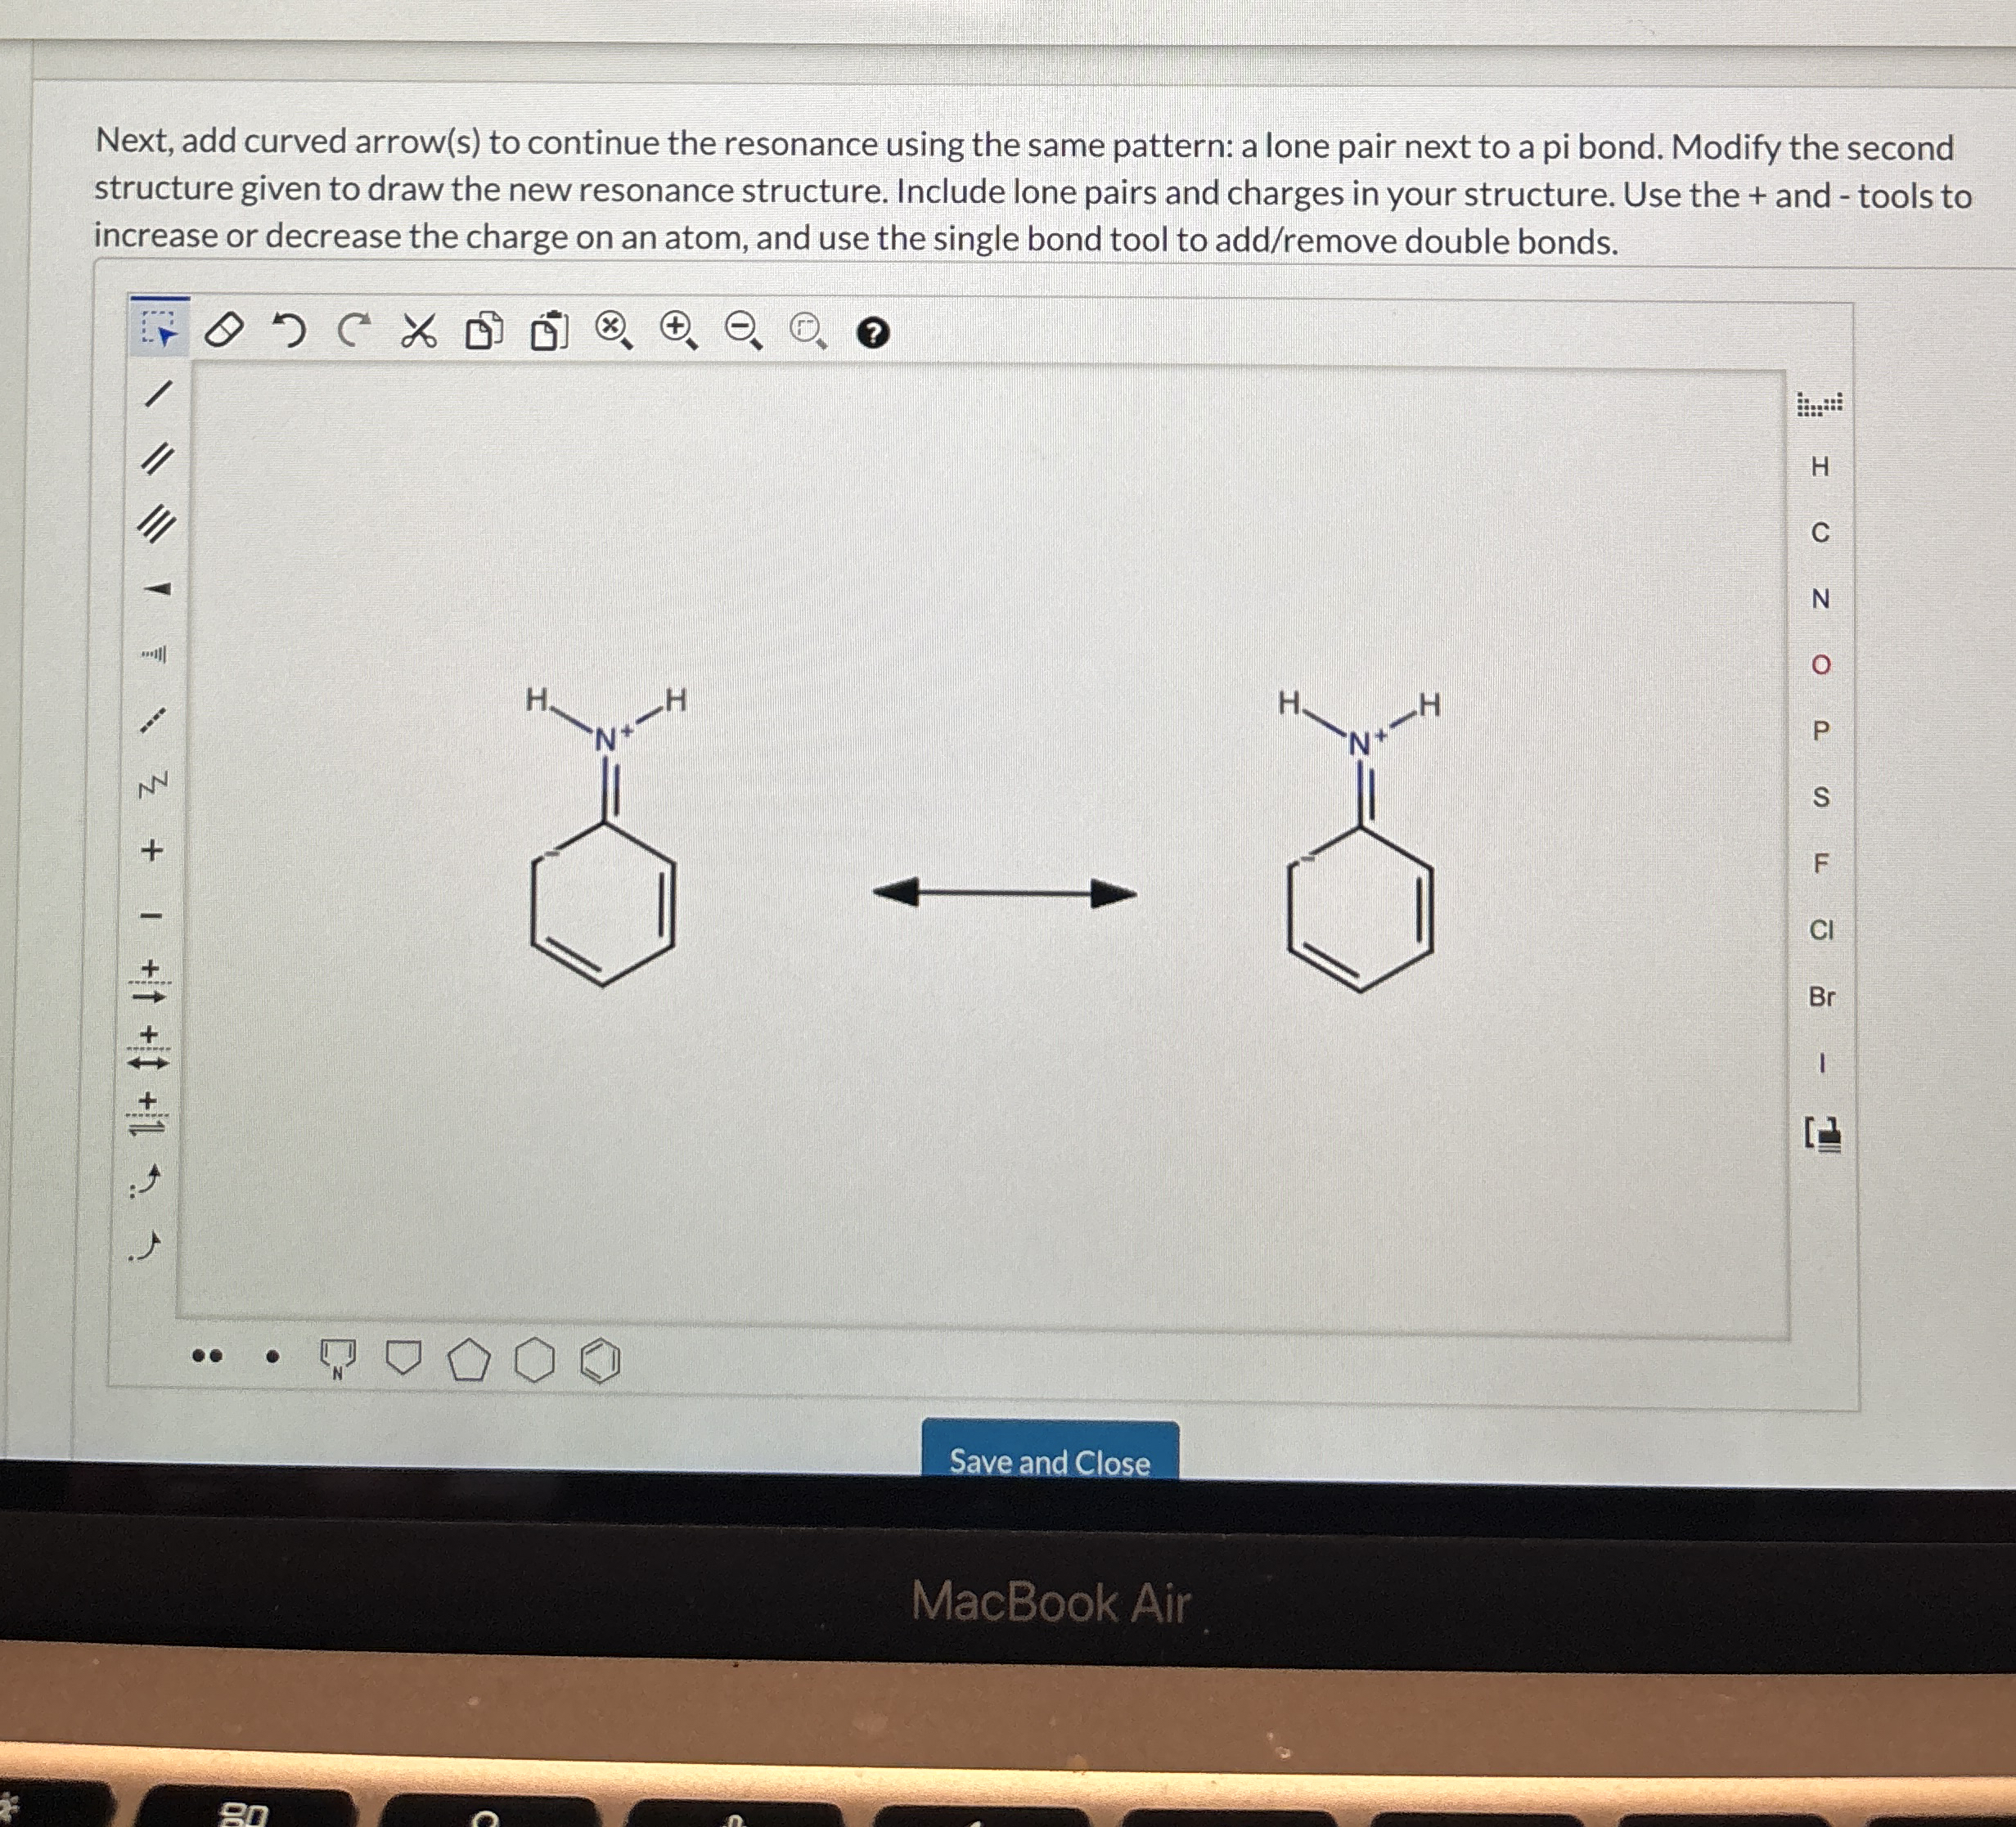Pick the benzene ring template
Screen dimensions: 2016x1827
coord(600,1361)
